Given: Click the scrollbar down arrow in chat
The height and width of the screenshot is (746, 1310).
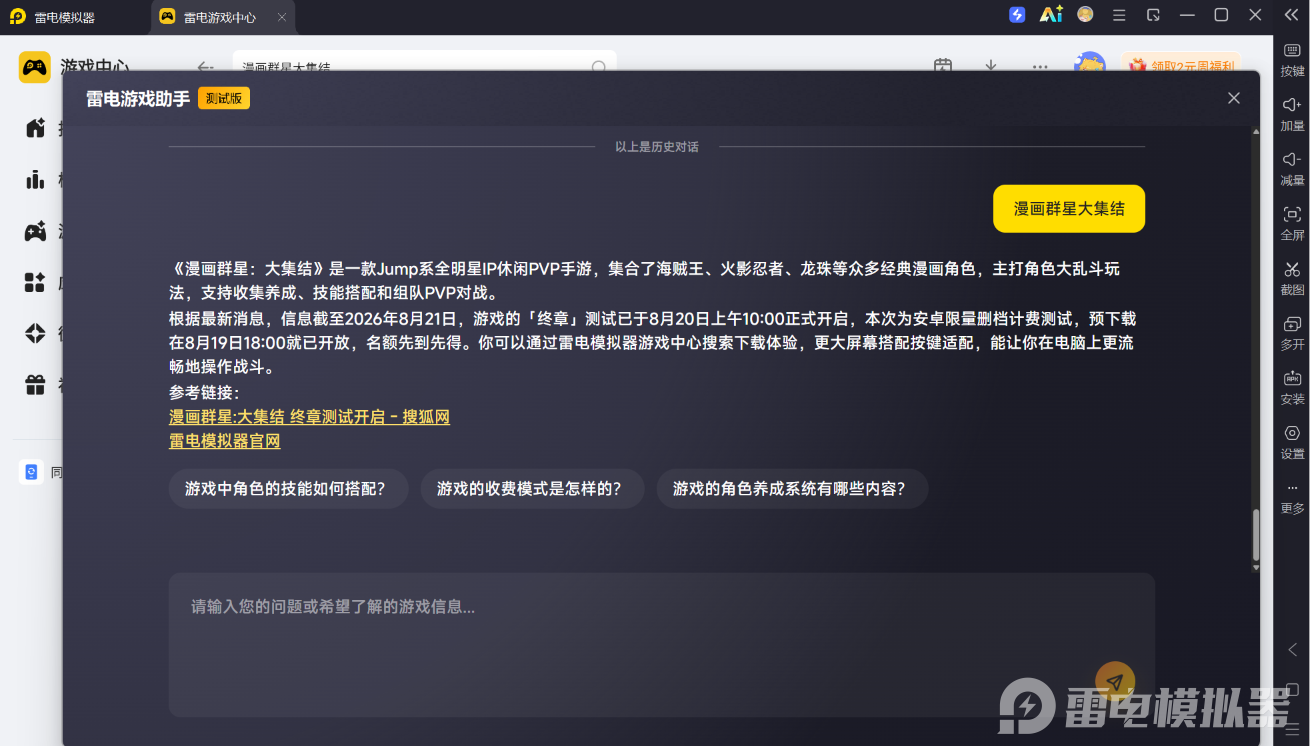Looking at the screenshot, I should click(x=1256, y=568).
